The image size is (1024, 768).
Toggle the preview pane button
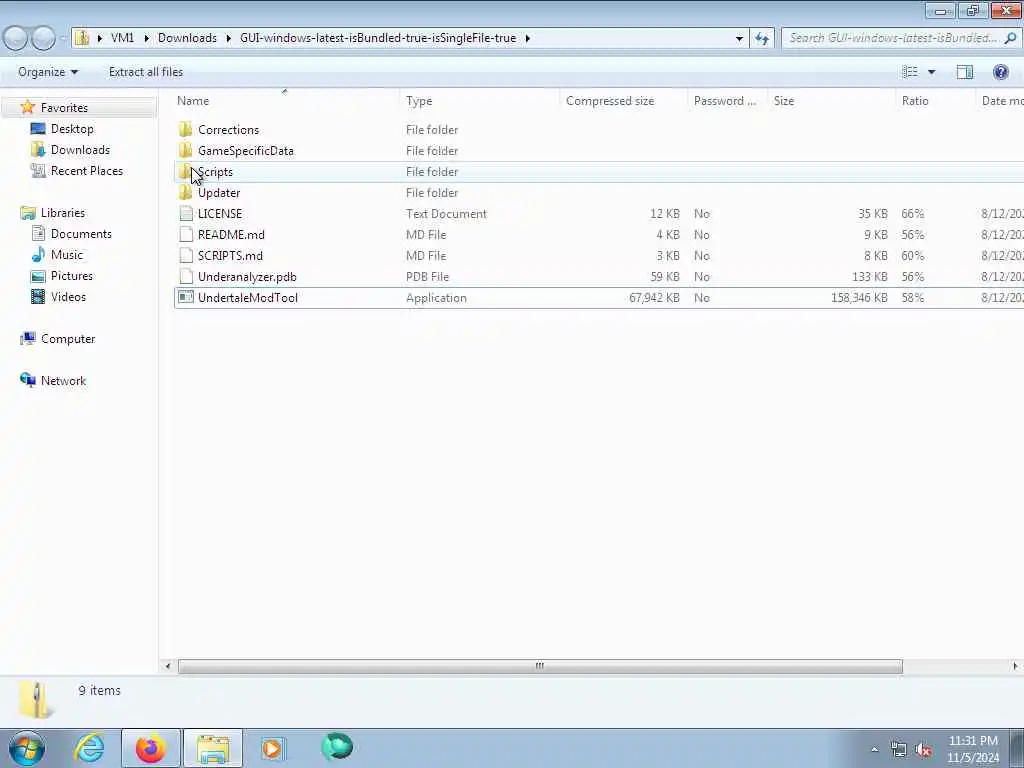(965, 72)
